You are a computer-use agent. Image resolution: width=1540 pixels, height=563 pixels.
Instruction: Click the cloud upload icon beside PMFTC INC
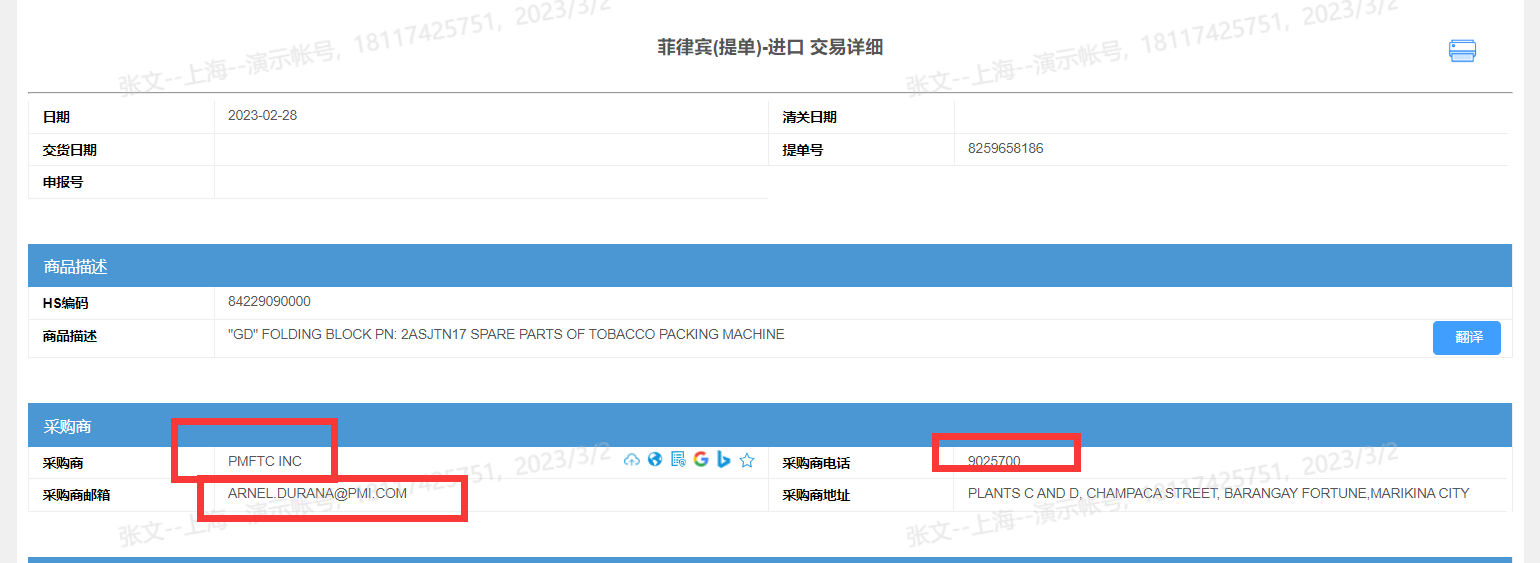coord(631,460)
